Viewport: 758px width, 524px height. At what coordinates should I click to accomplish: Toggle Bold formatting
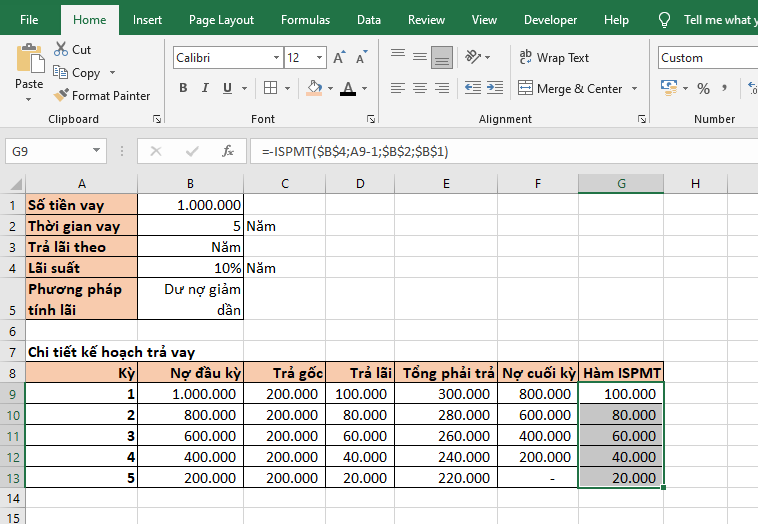click(183, 88)
